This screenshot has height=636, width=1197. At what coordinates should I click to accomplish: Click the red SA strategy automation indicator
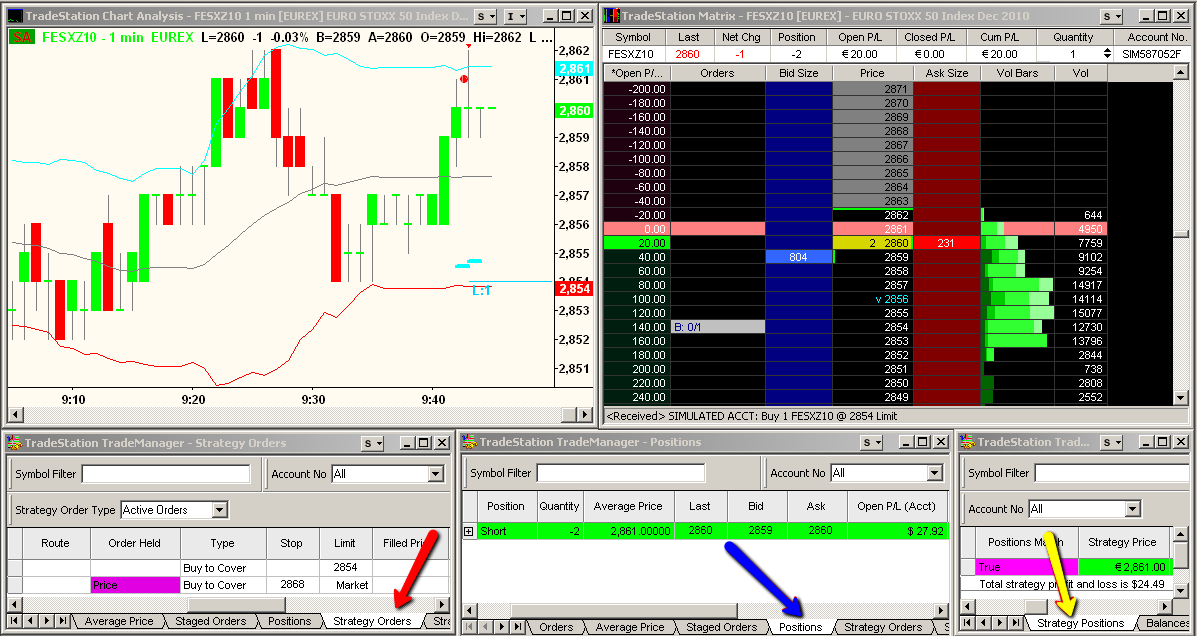(x=22, y=37)
